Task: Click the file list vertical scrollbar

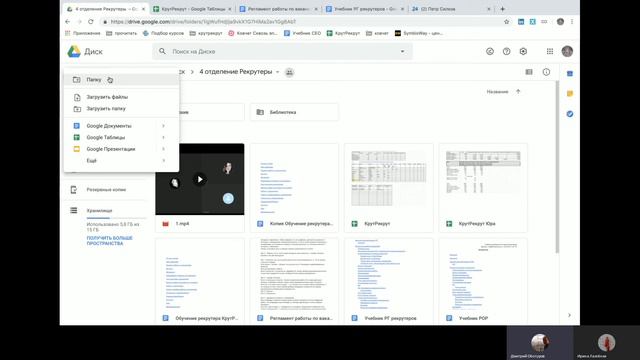Action: click(557, 167)
